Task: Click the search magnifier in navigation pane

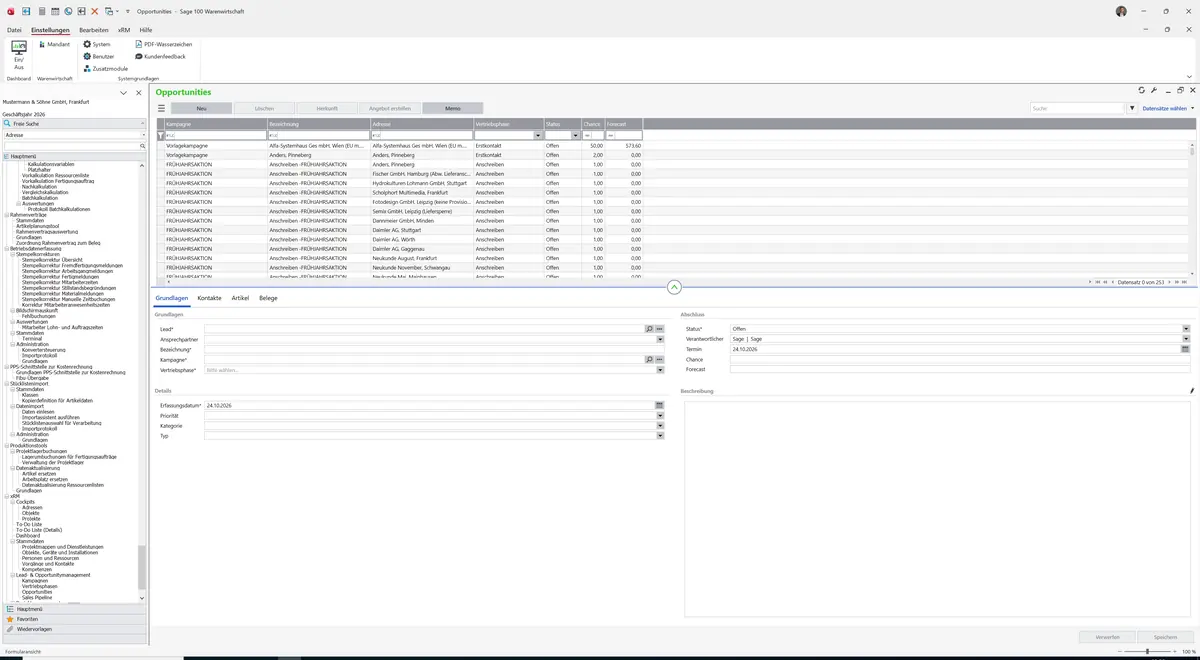Action: click(143, 146)
